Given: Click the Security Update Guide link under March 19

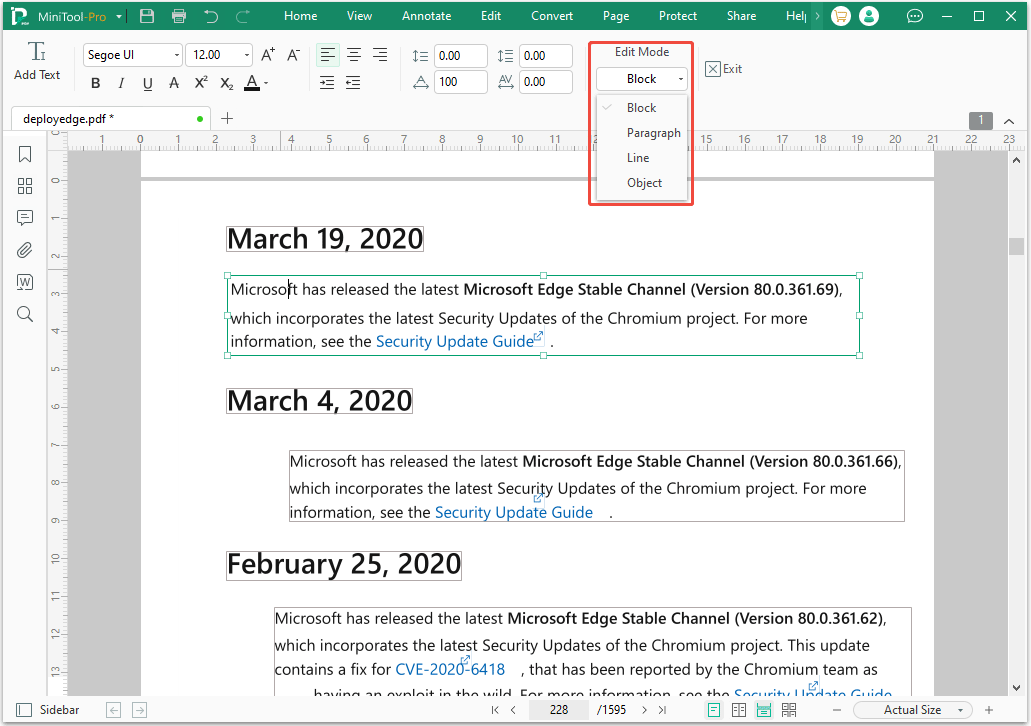Looking at the screenshot, I should tap(454, 341).
